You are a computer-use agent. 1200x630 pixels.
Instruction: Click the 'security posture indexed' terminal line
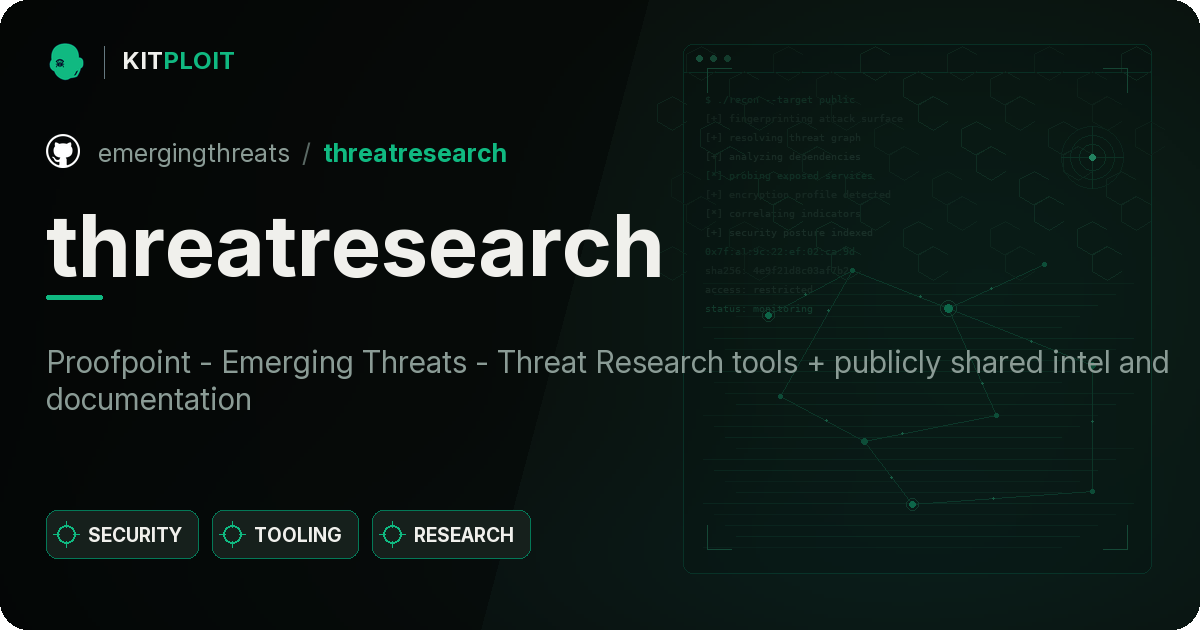click(789, 233)
